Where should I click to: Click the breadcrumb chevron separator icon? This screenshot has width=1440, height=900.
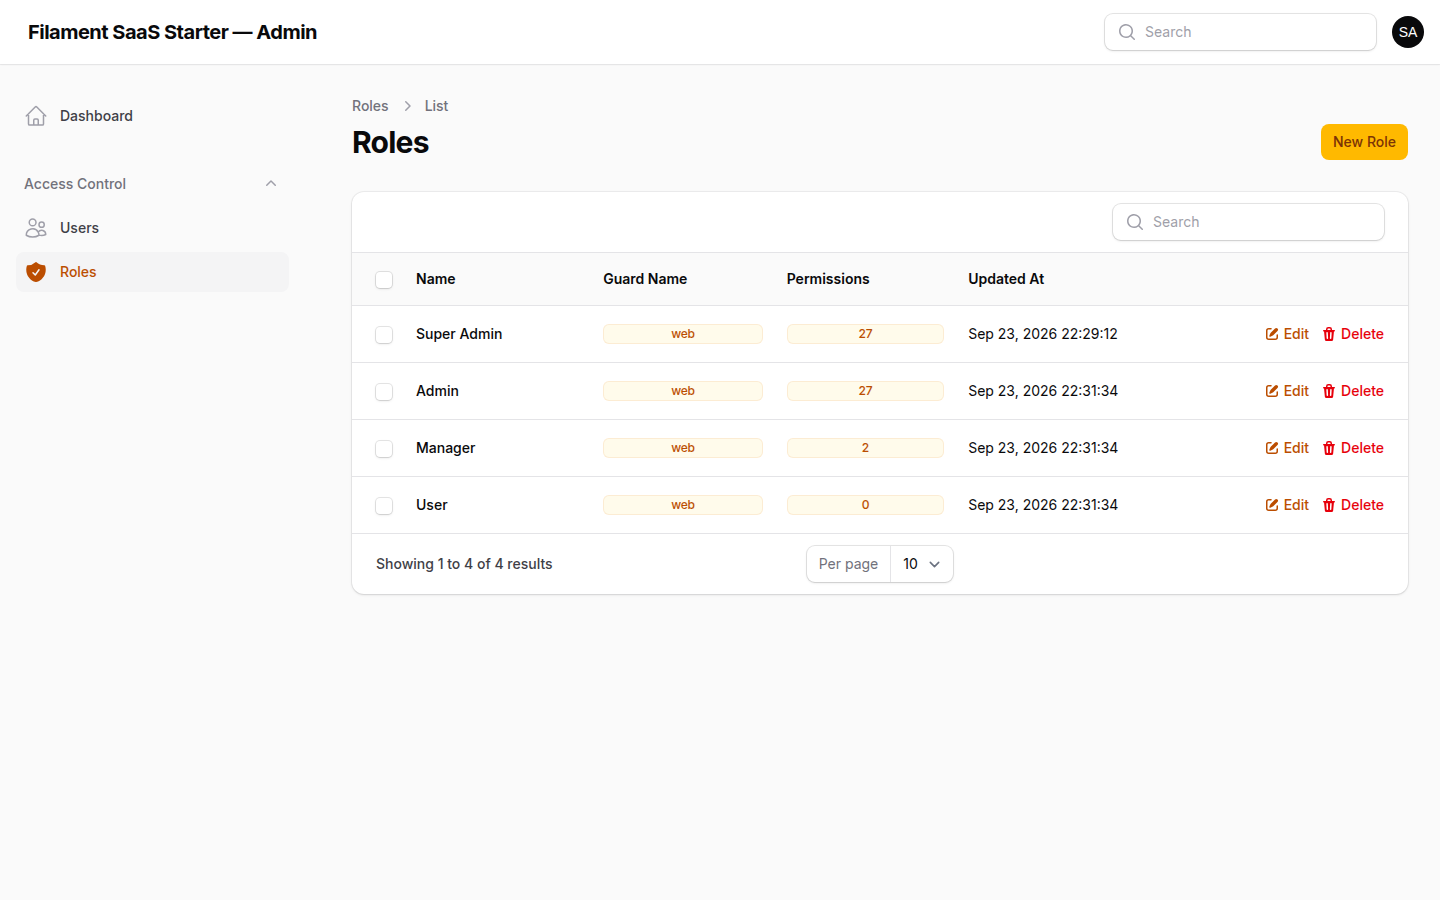[408, 106]
